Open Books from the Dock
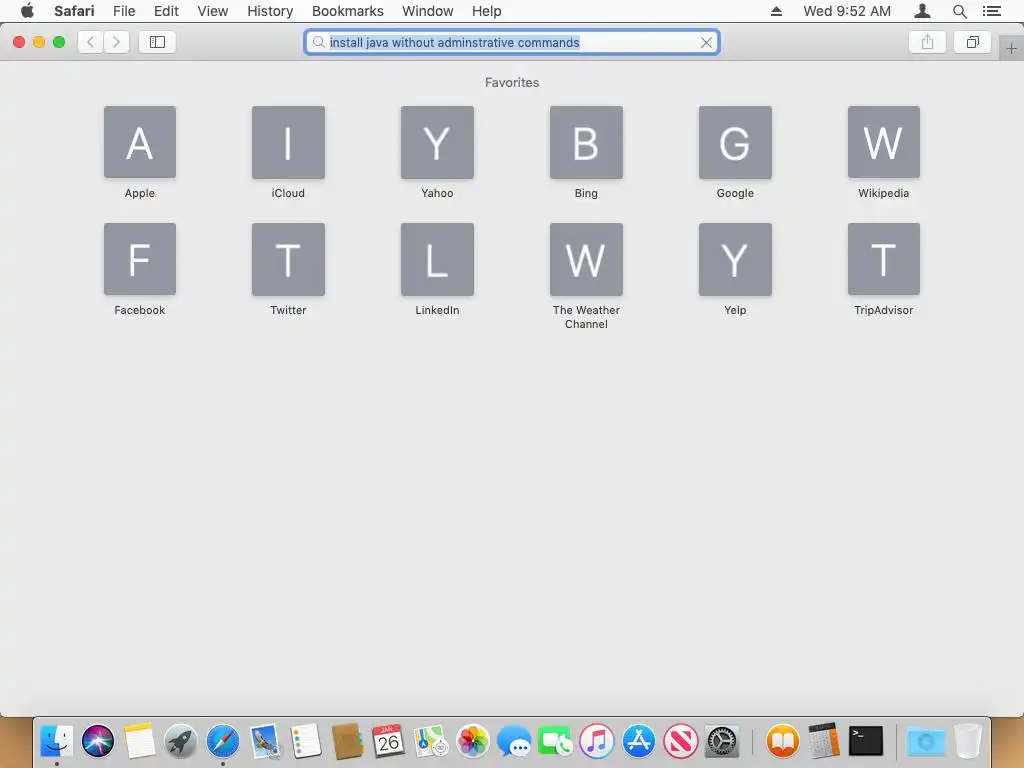 point(782,741)
